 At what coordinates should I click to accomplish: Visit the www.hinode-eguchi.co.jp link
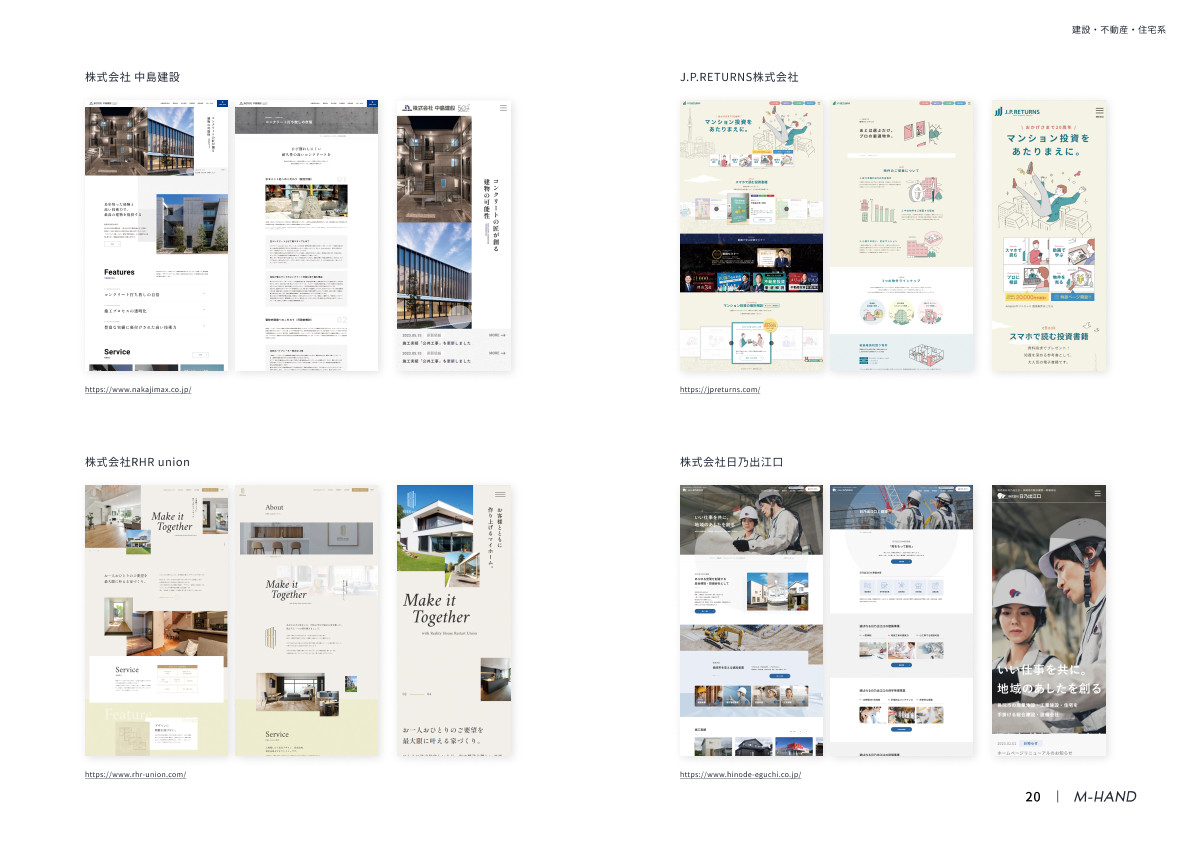[x=740, y=774]
